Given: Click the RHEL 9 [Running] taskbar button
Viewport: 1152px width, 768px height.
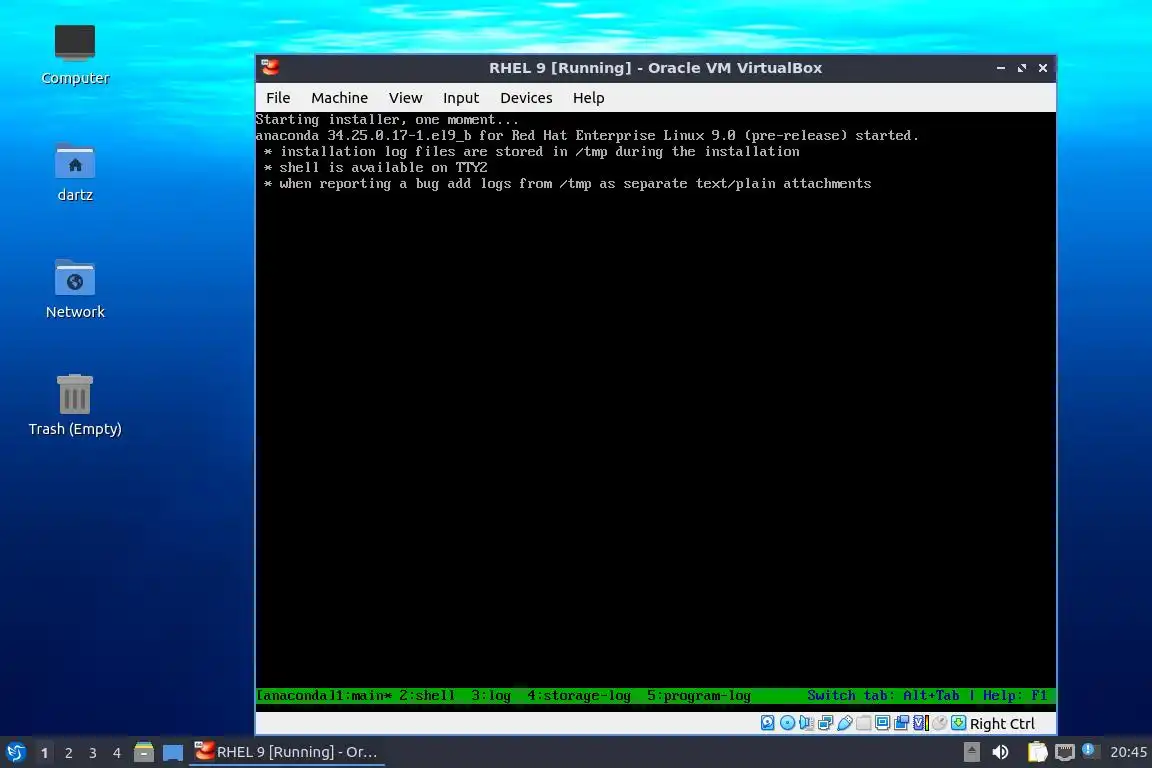Looking at the screenshot, I should (287, 752).
